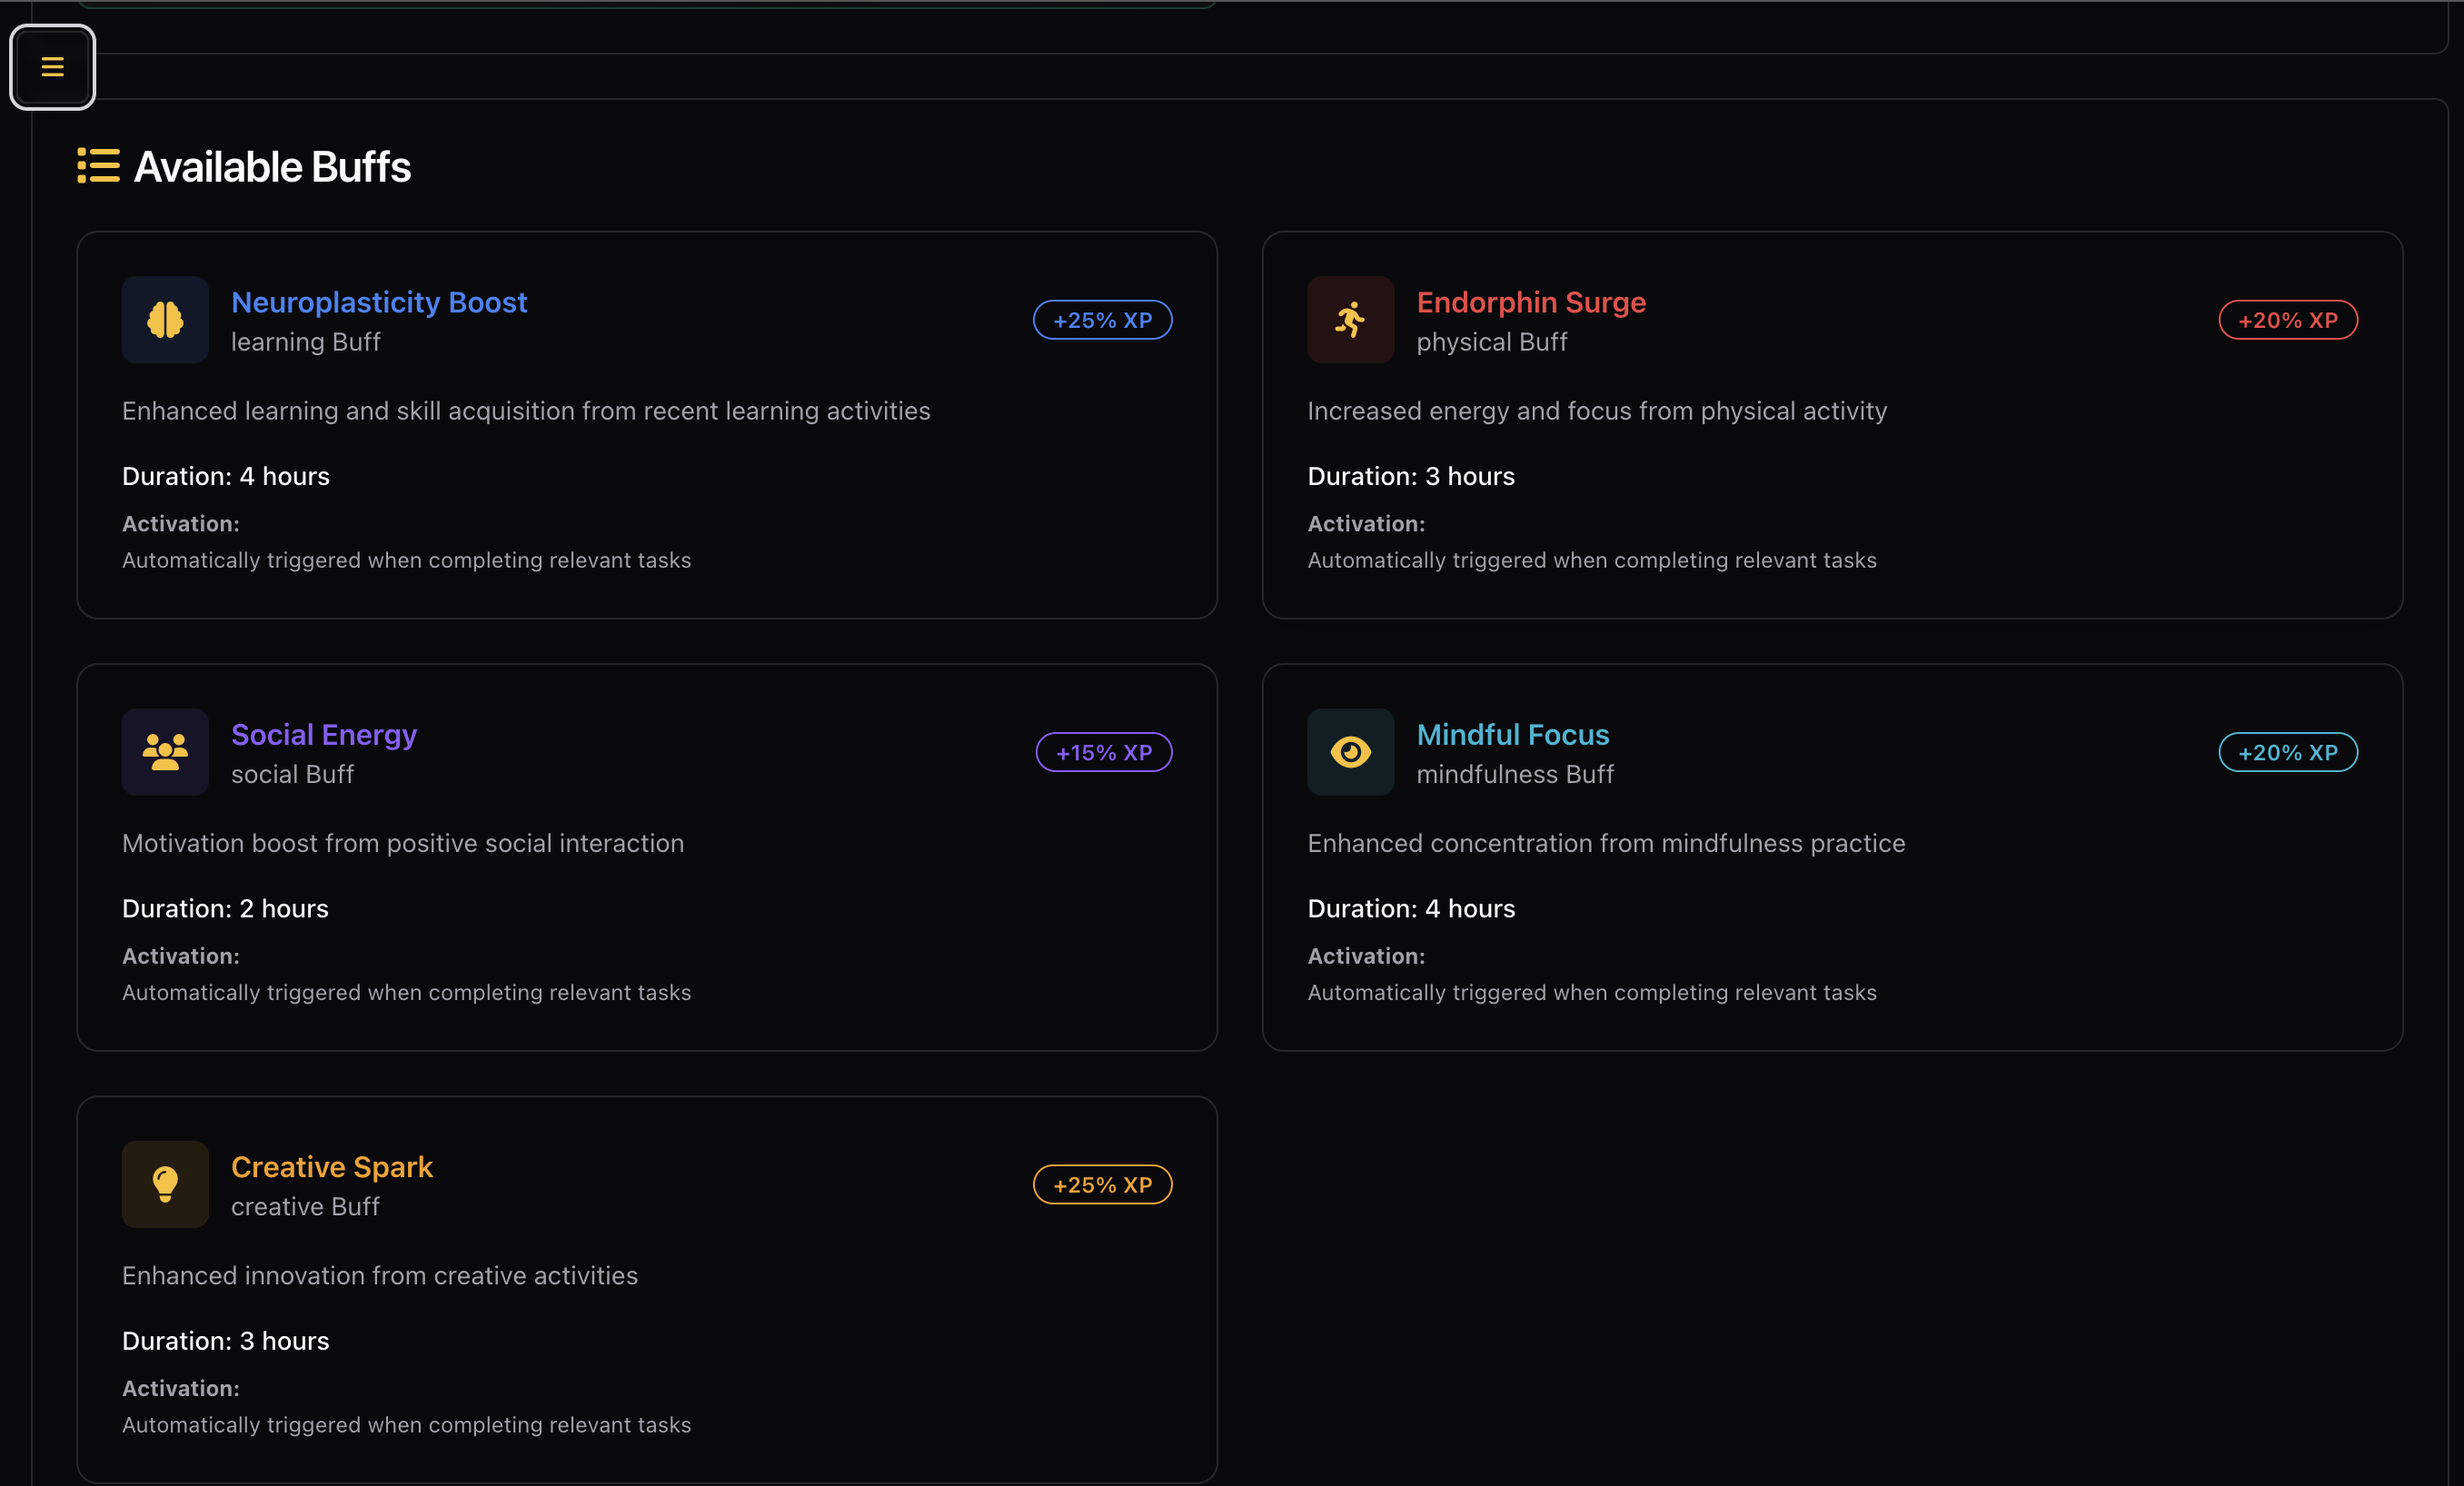Viewport: 2464px width, 1486px height.
Task: Click the Duration: 2 hours text
Action: 225,908
